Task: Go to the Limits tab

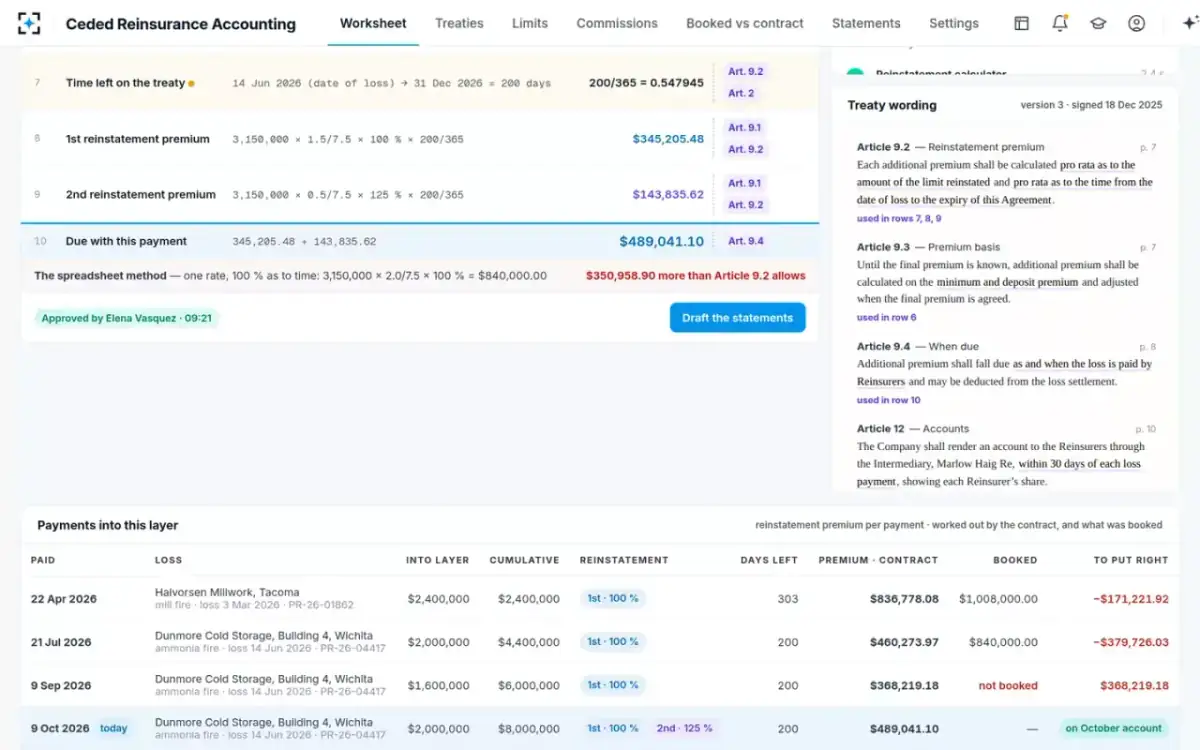Action: pyautogui.click(x=530, y=23)
